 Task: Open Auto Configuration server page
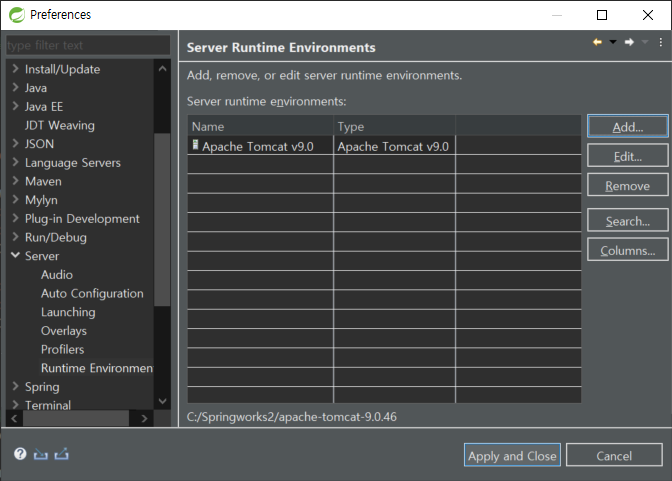tap(92, 293)
